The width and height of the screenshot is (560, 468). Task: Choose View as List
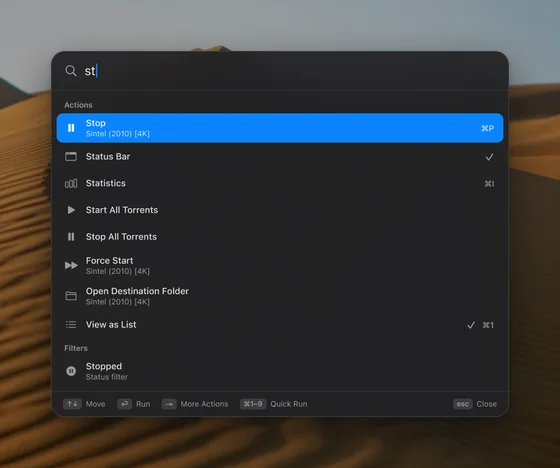coord(280,325)
